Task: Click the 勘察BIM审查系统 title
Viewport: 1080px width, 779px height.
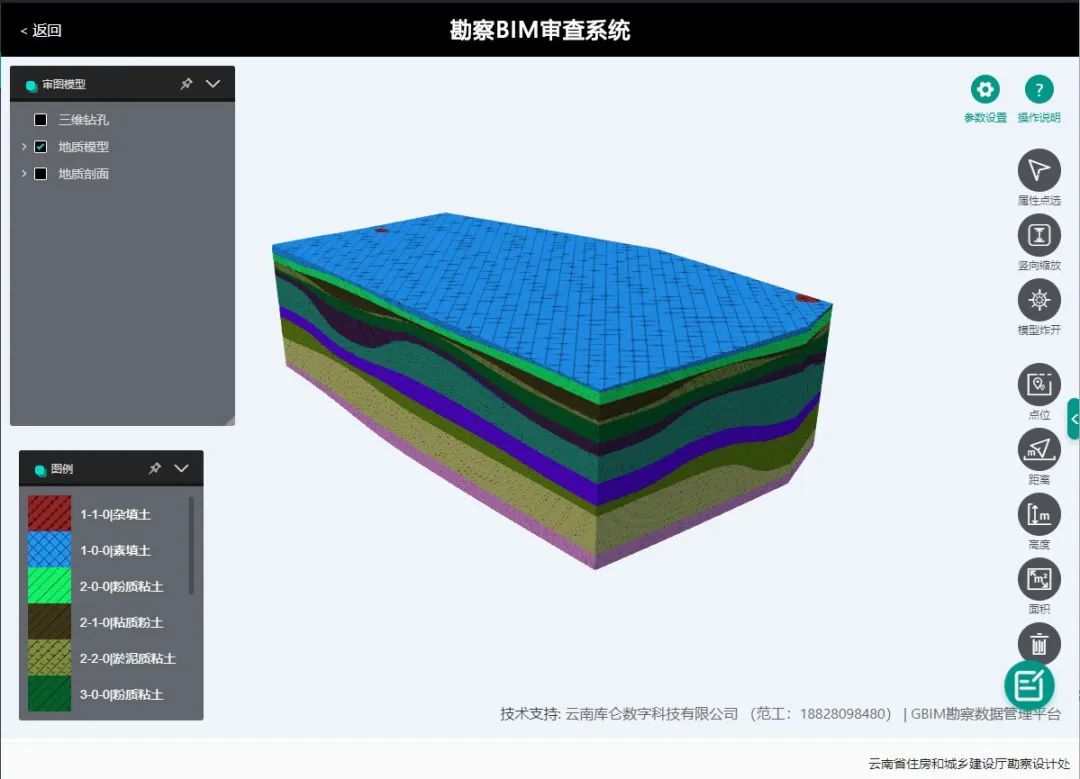Action: 540,30
